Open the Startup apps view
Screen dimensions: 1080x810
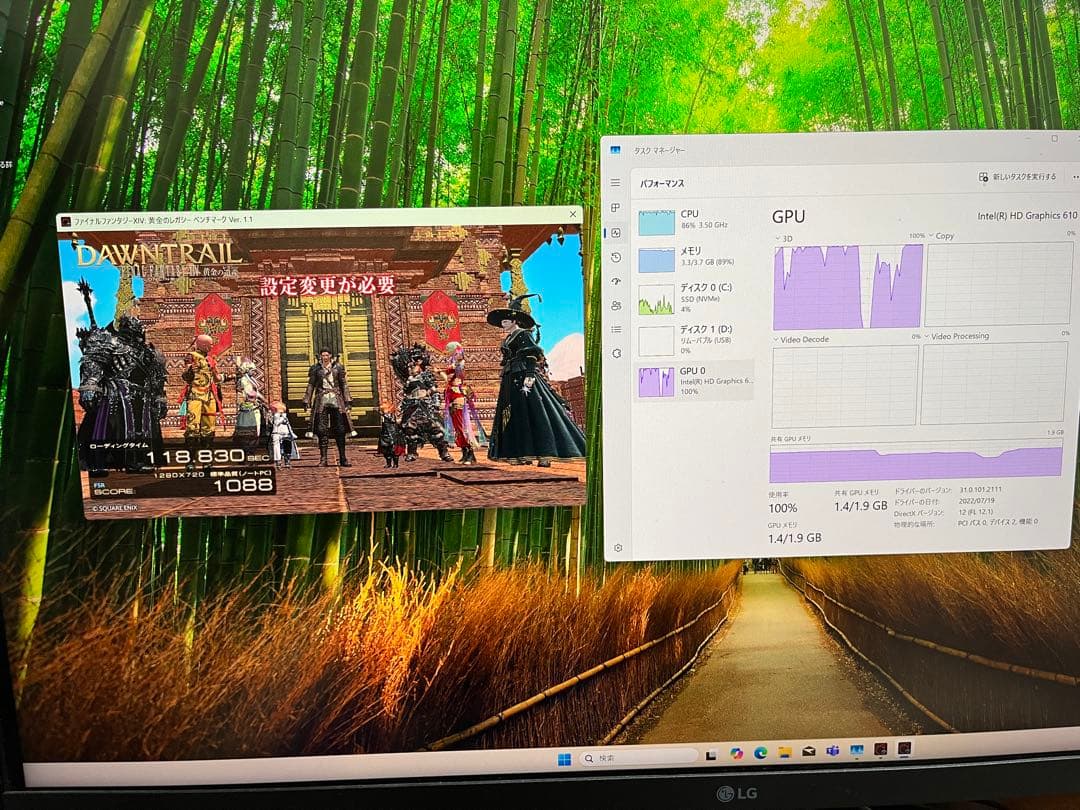(615, 278)
